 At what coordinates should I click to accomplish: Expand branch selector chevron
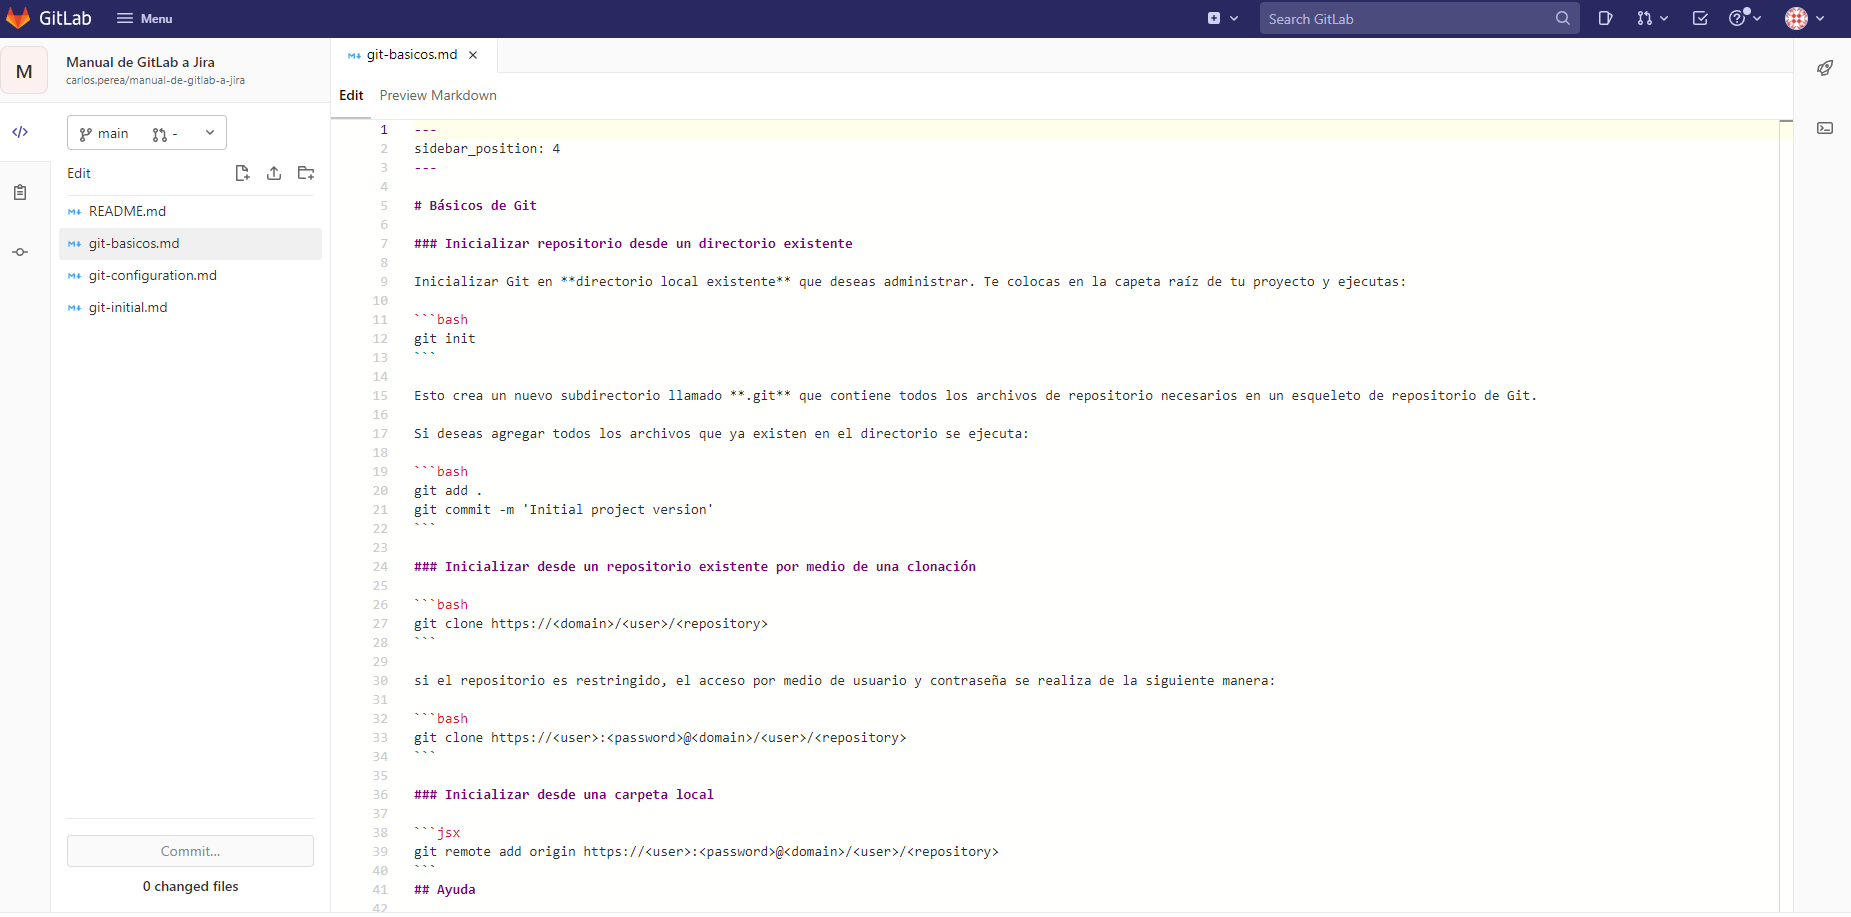pyautogui.click(x=210, y=133)
